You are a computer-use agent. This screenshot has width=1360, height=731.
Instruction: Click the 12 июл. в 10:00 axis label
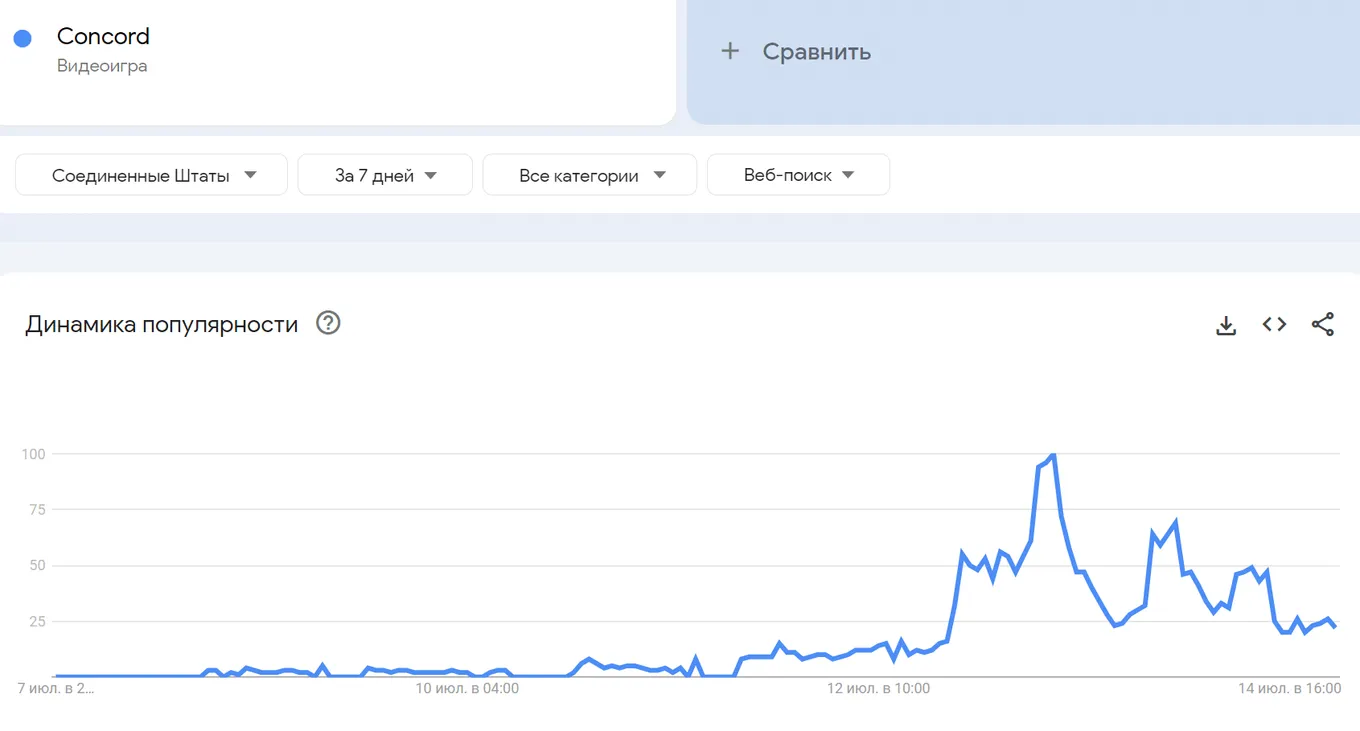point(879,689)
